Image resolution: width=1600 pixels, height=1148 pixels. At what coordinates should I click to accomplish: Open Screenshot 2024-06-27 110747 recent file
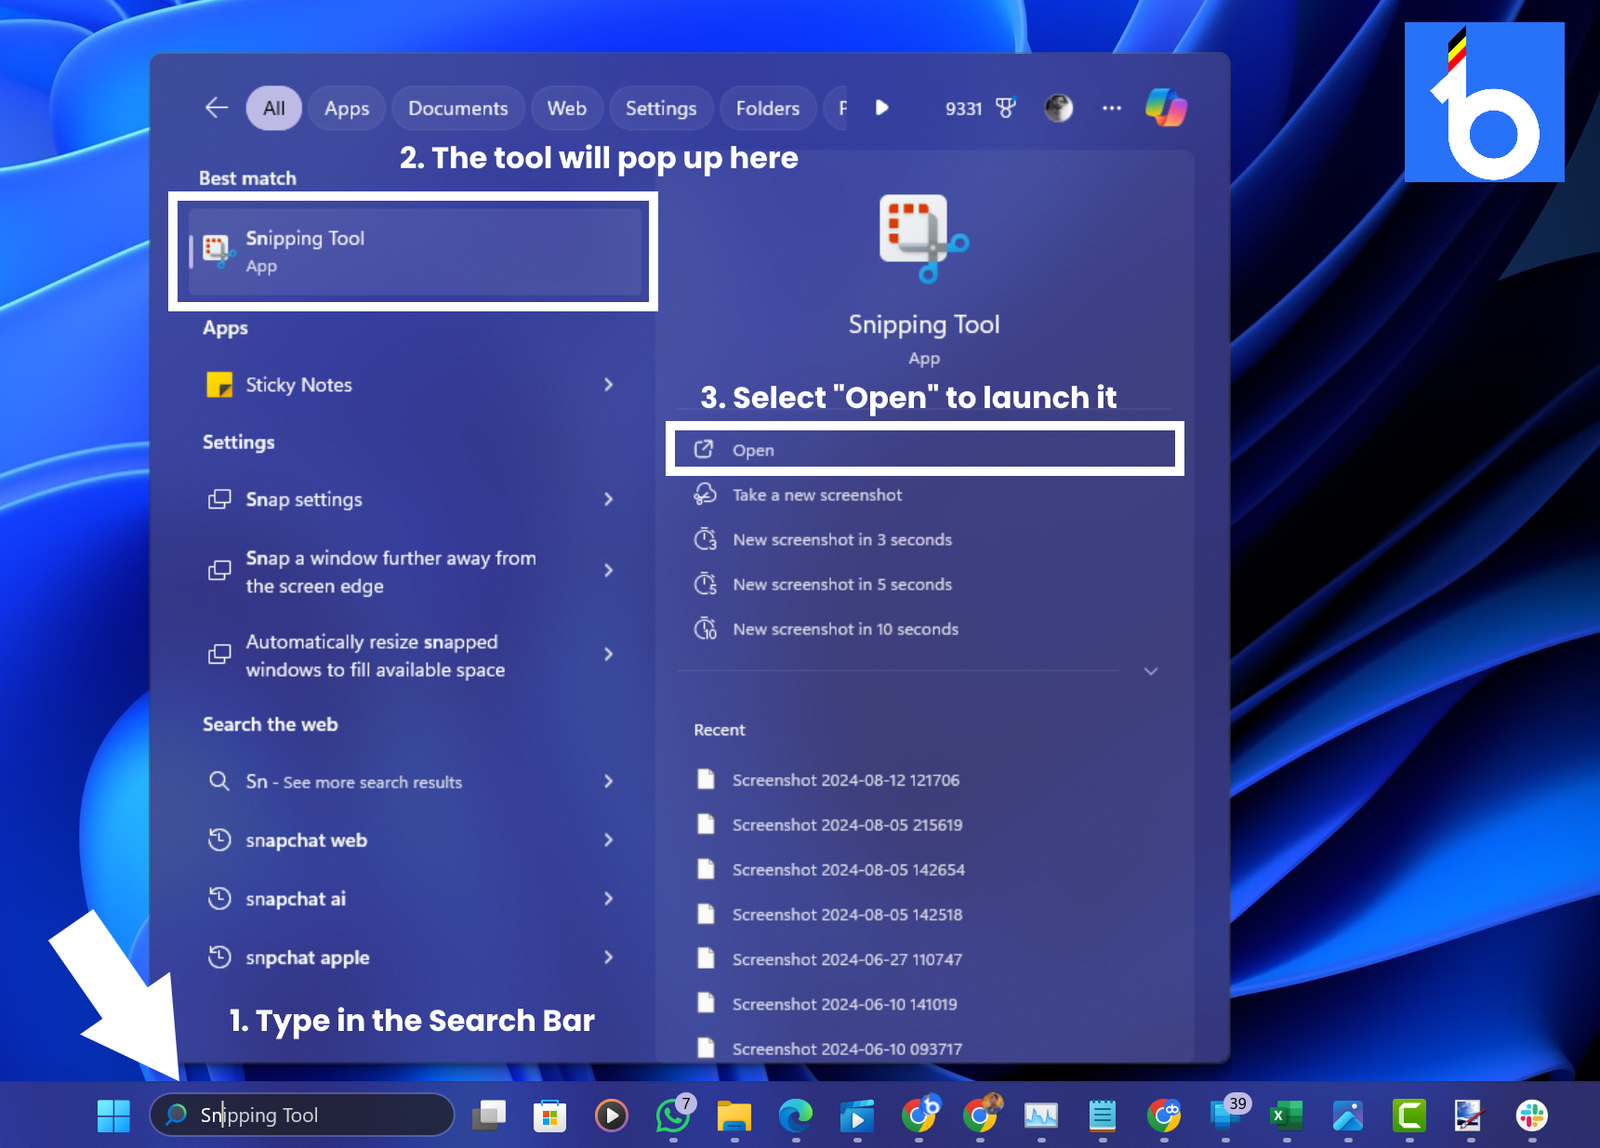click(x=847, y=959)
